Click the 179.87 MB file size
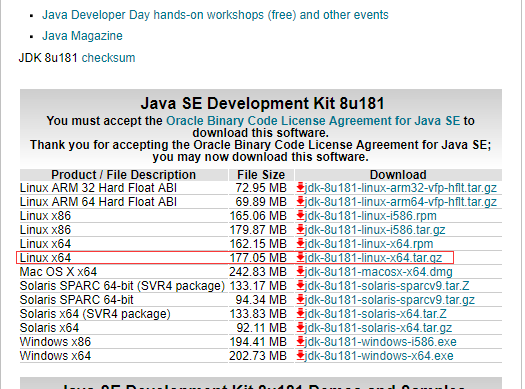The height and width of the screenshot is (389, 525). point(258,230)
